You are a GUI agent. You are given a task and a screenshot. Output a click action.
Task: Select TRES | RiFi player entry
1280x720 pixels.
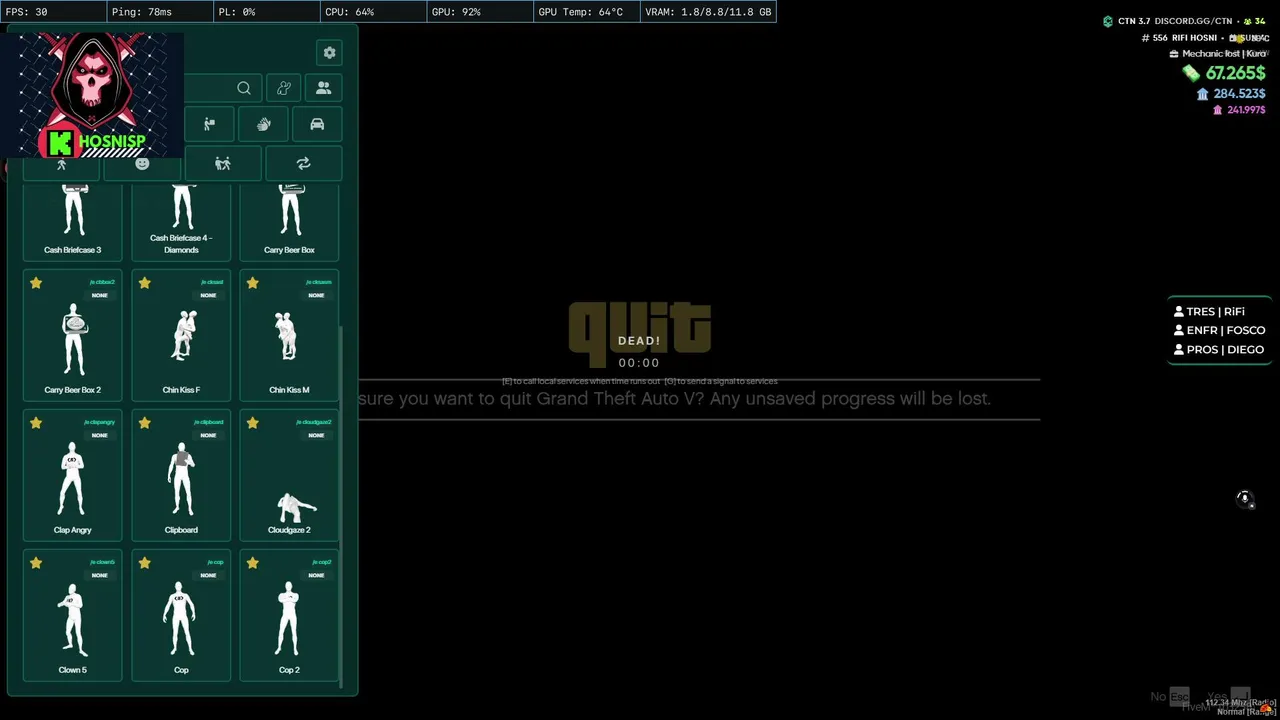[x=1209, y=311]
